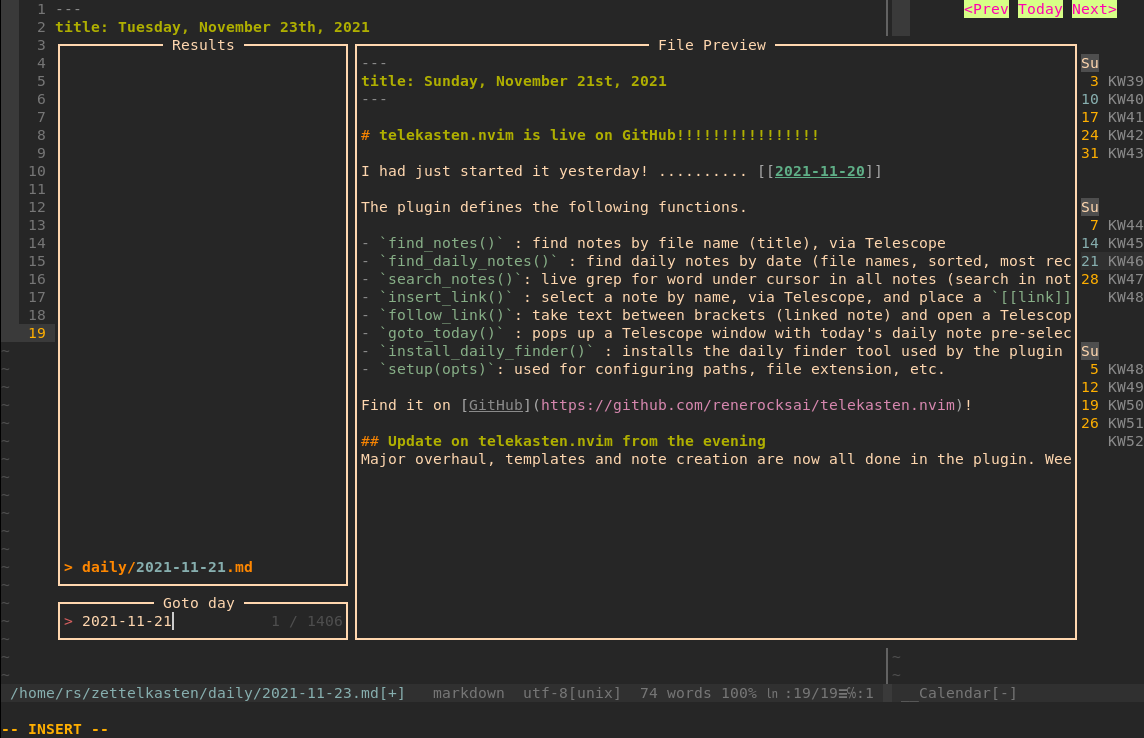Collapse the Calendar using its [-] control

(x=1004, y=692)
